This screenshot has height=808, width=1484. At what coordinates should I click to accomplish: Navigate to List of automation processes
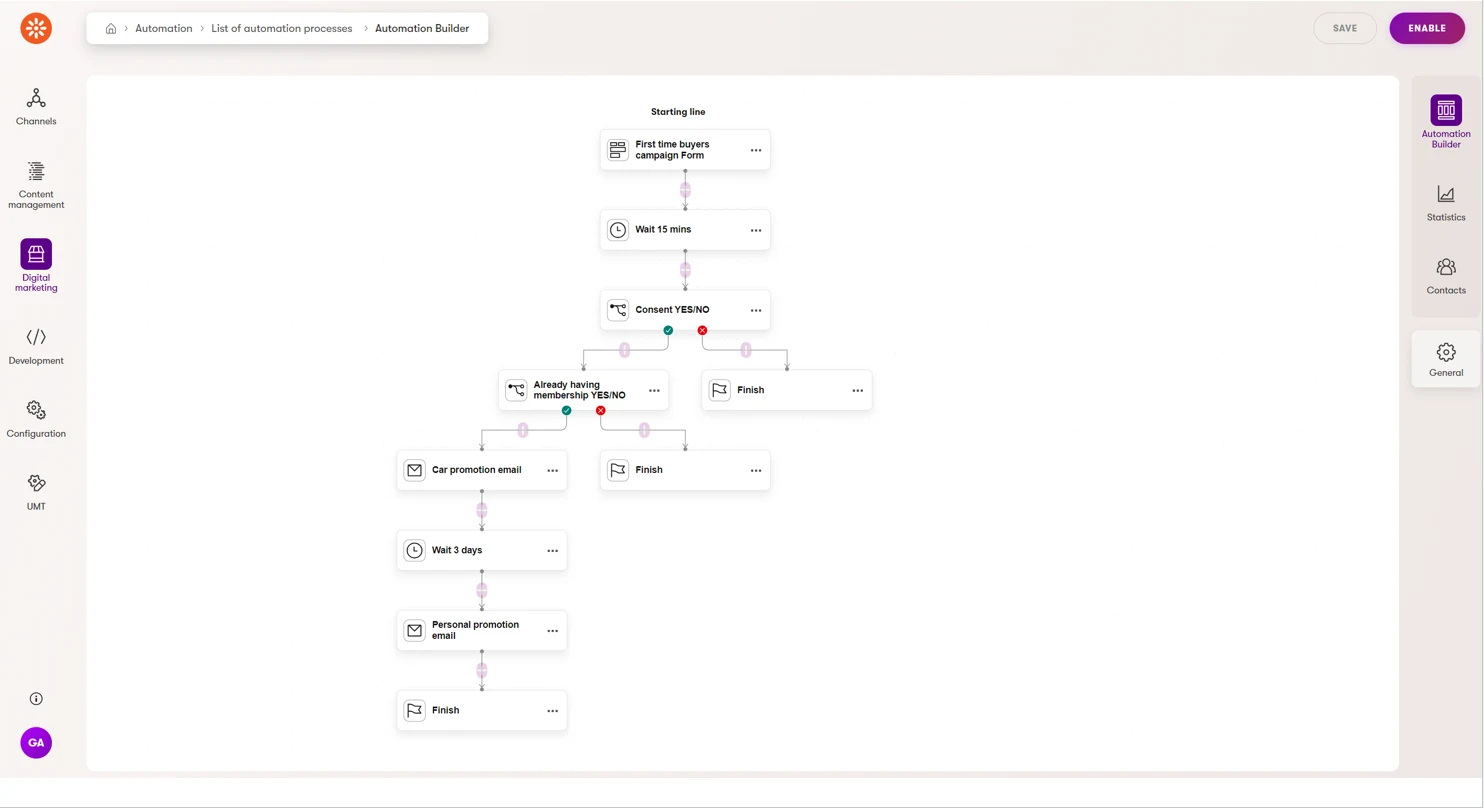click(x=281, y=28)
